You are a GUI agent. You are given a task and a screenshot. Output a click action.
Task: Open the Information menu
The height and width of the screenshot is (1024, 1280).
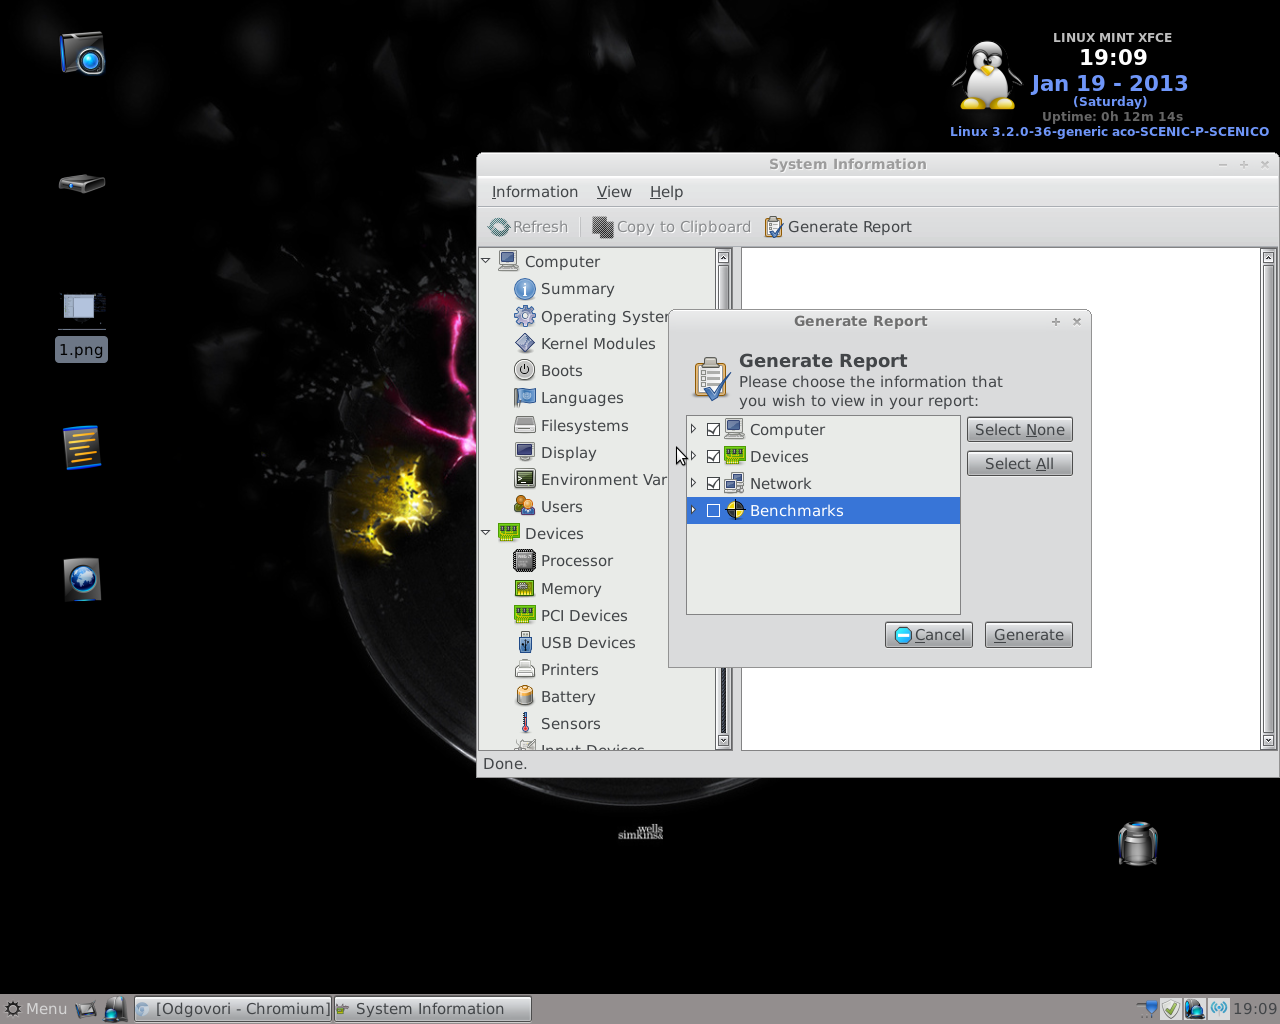click(534, 192)
